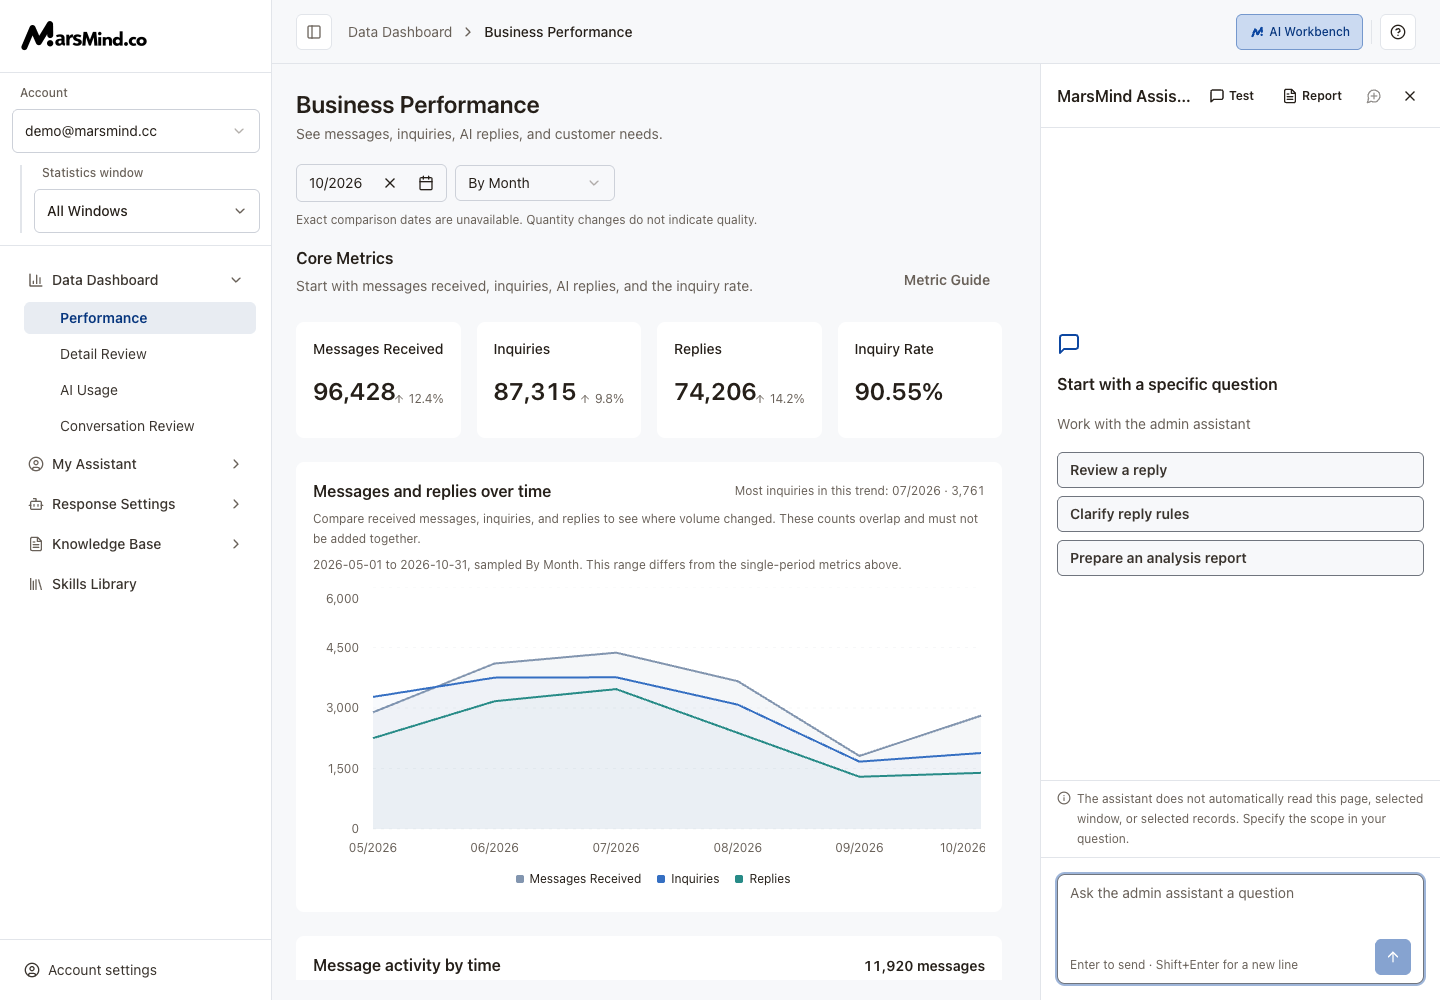Choose Prepare an analysis report suggestion
The width and height of the screenshot is (1440, 1000).
[1240, 558]
